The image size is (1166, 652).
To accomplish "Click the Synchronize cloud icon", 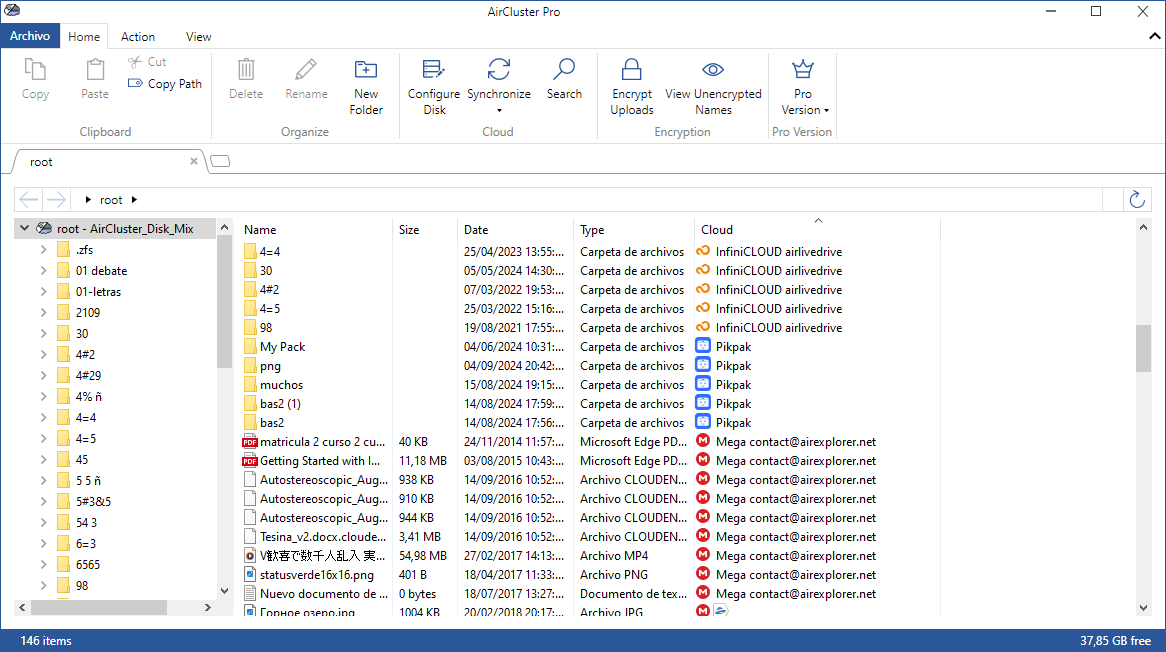I will tap(499, 70).
